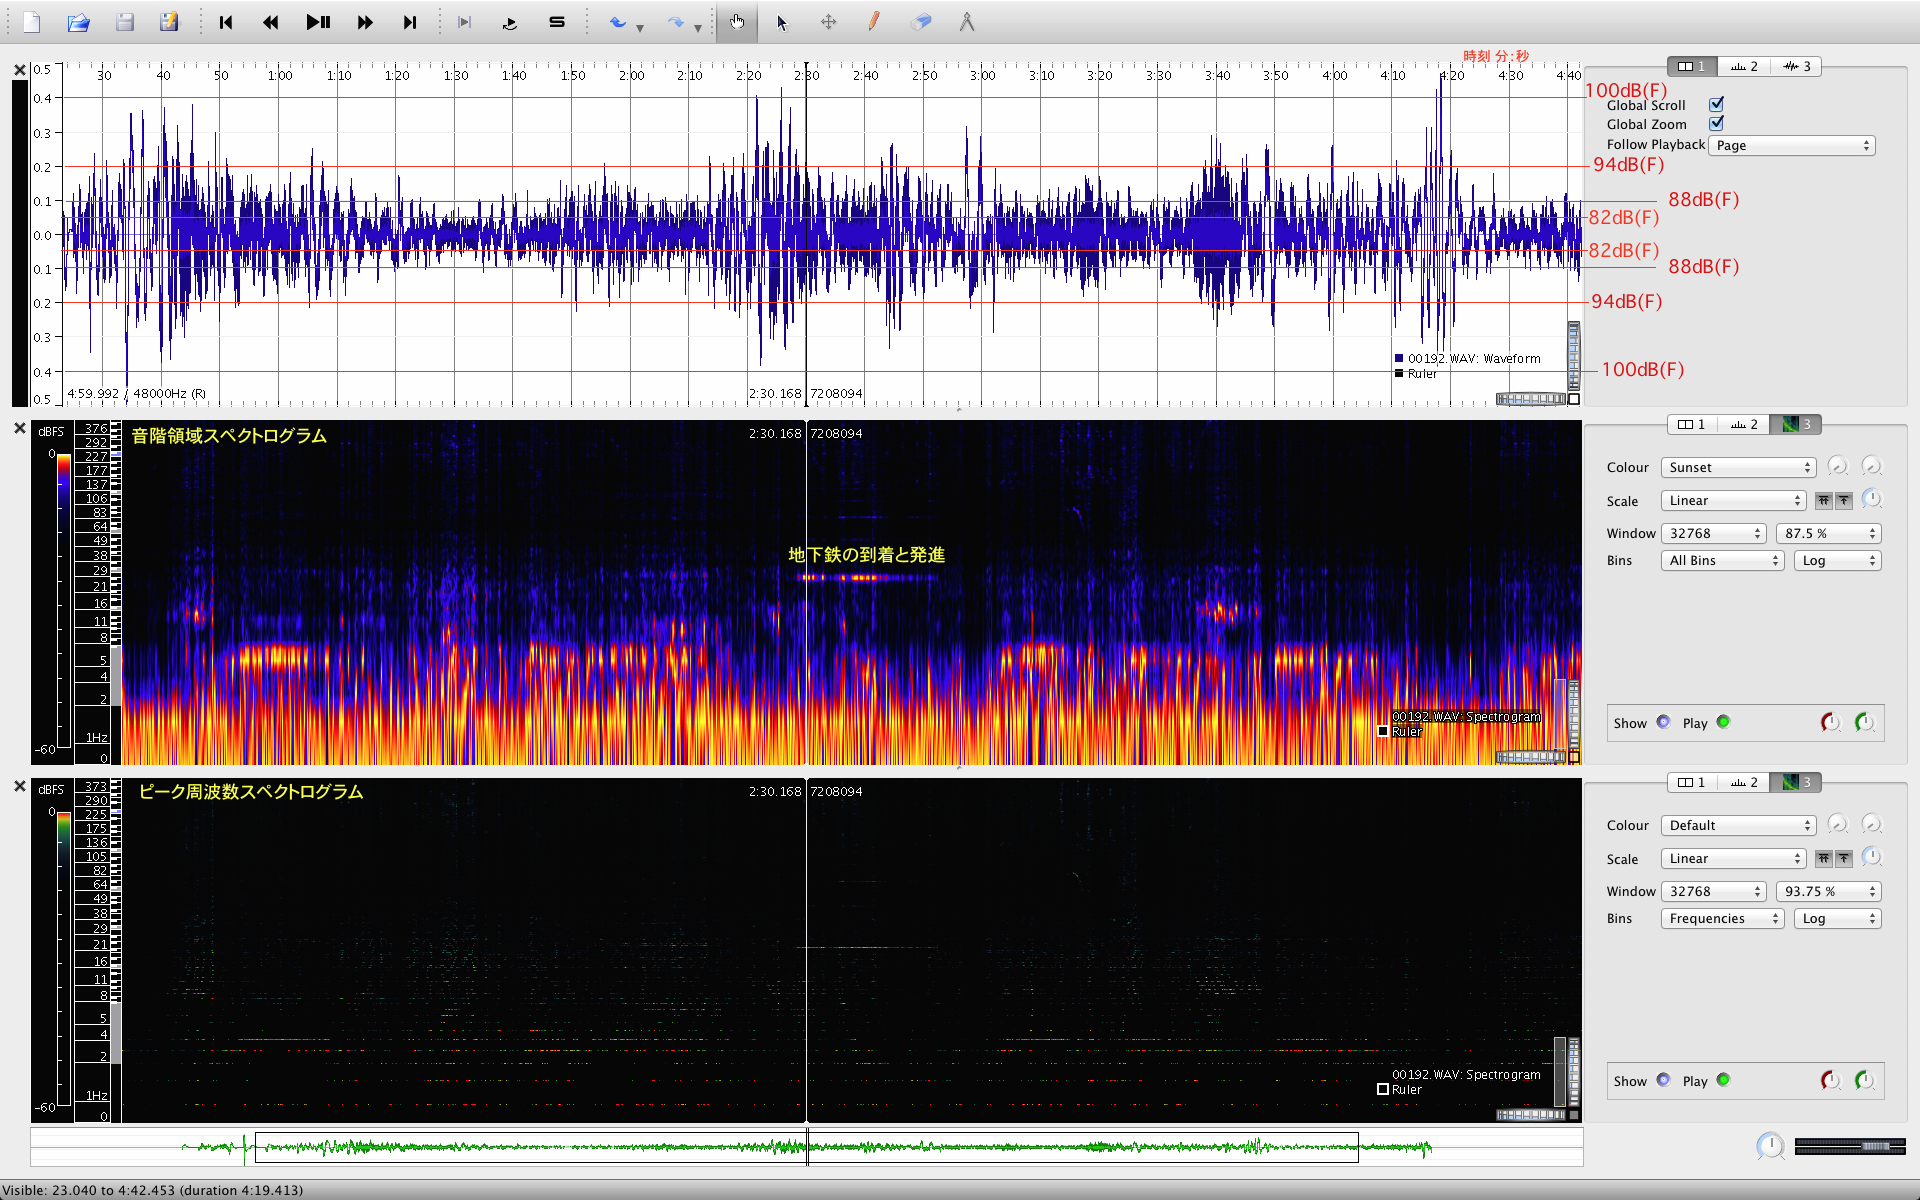Toggle Play/Pause playback
The image size is (1920, 1200).
click(x=318, y=22)
